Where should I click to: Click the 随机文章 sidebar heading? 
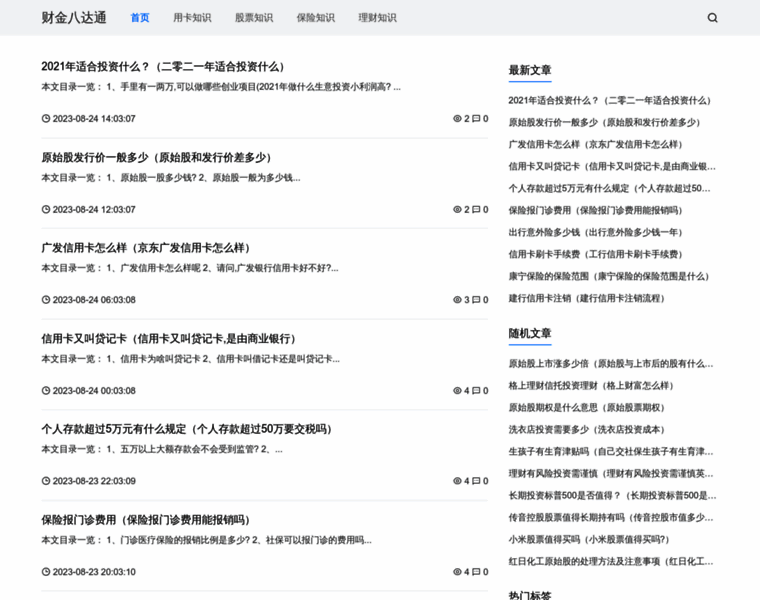point(530,333)
